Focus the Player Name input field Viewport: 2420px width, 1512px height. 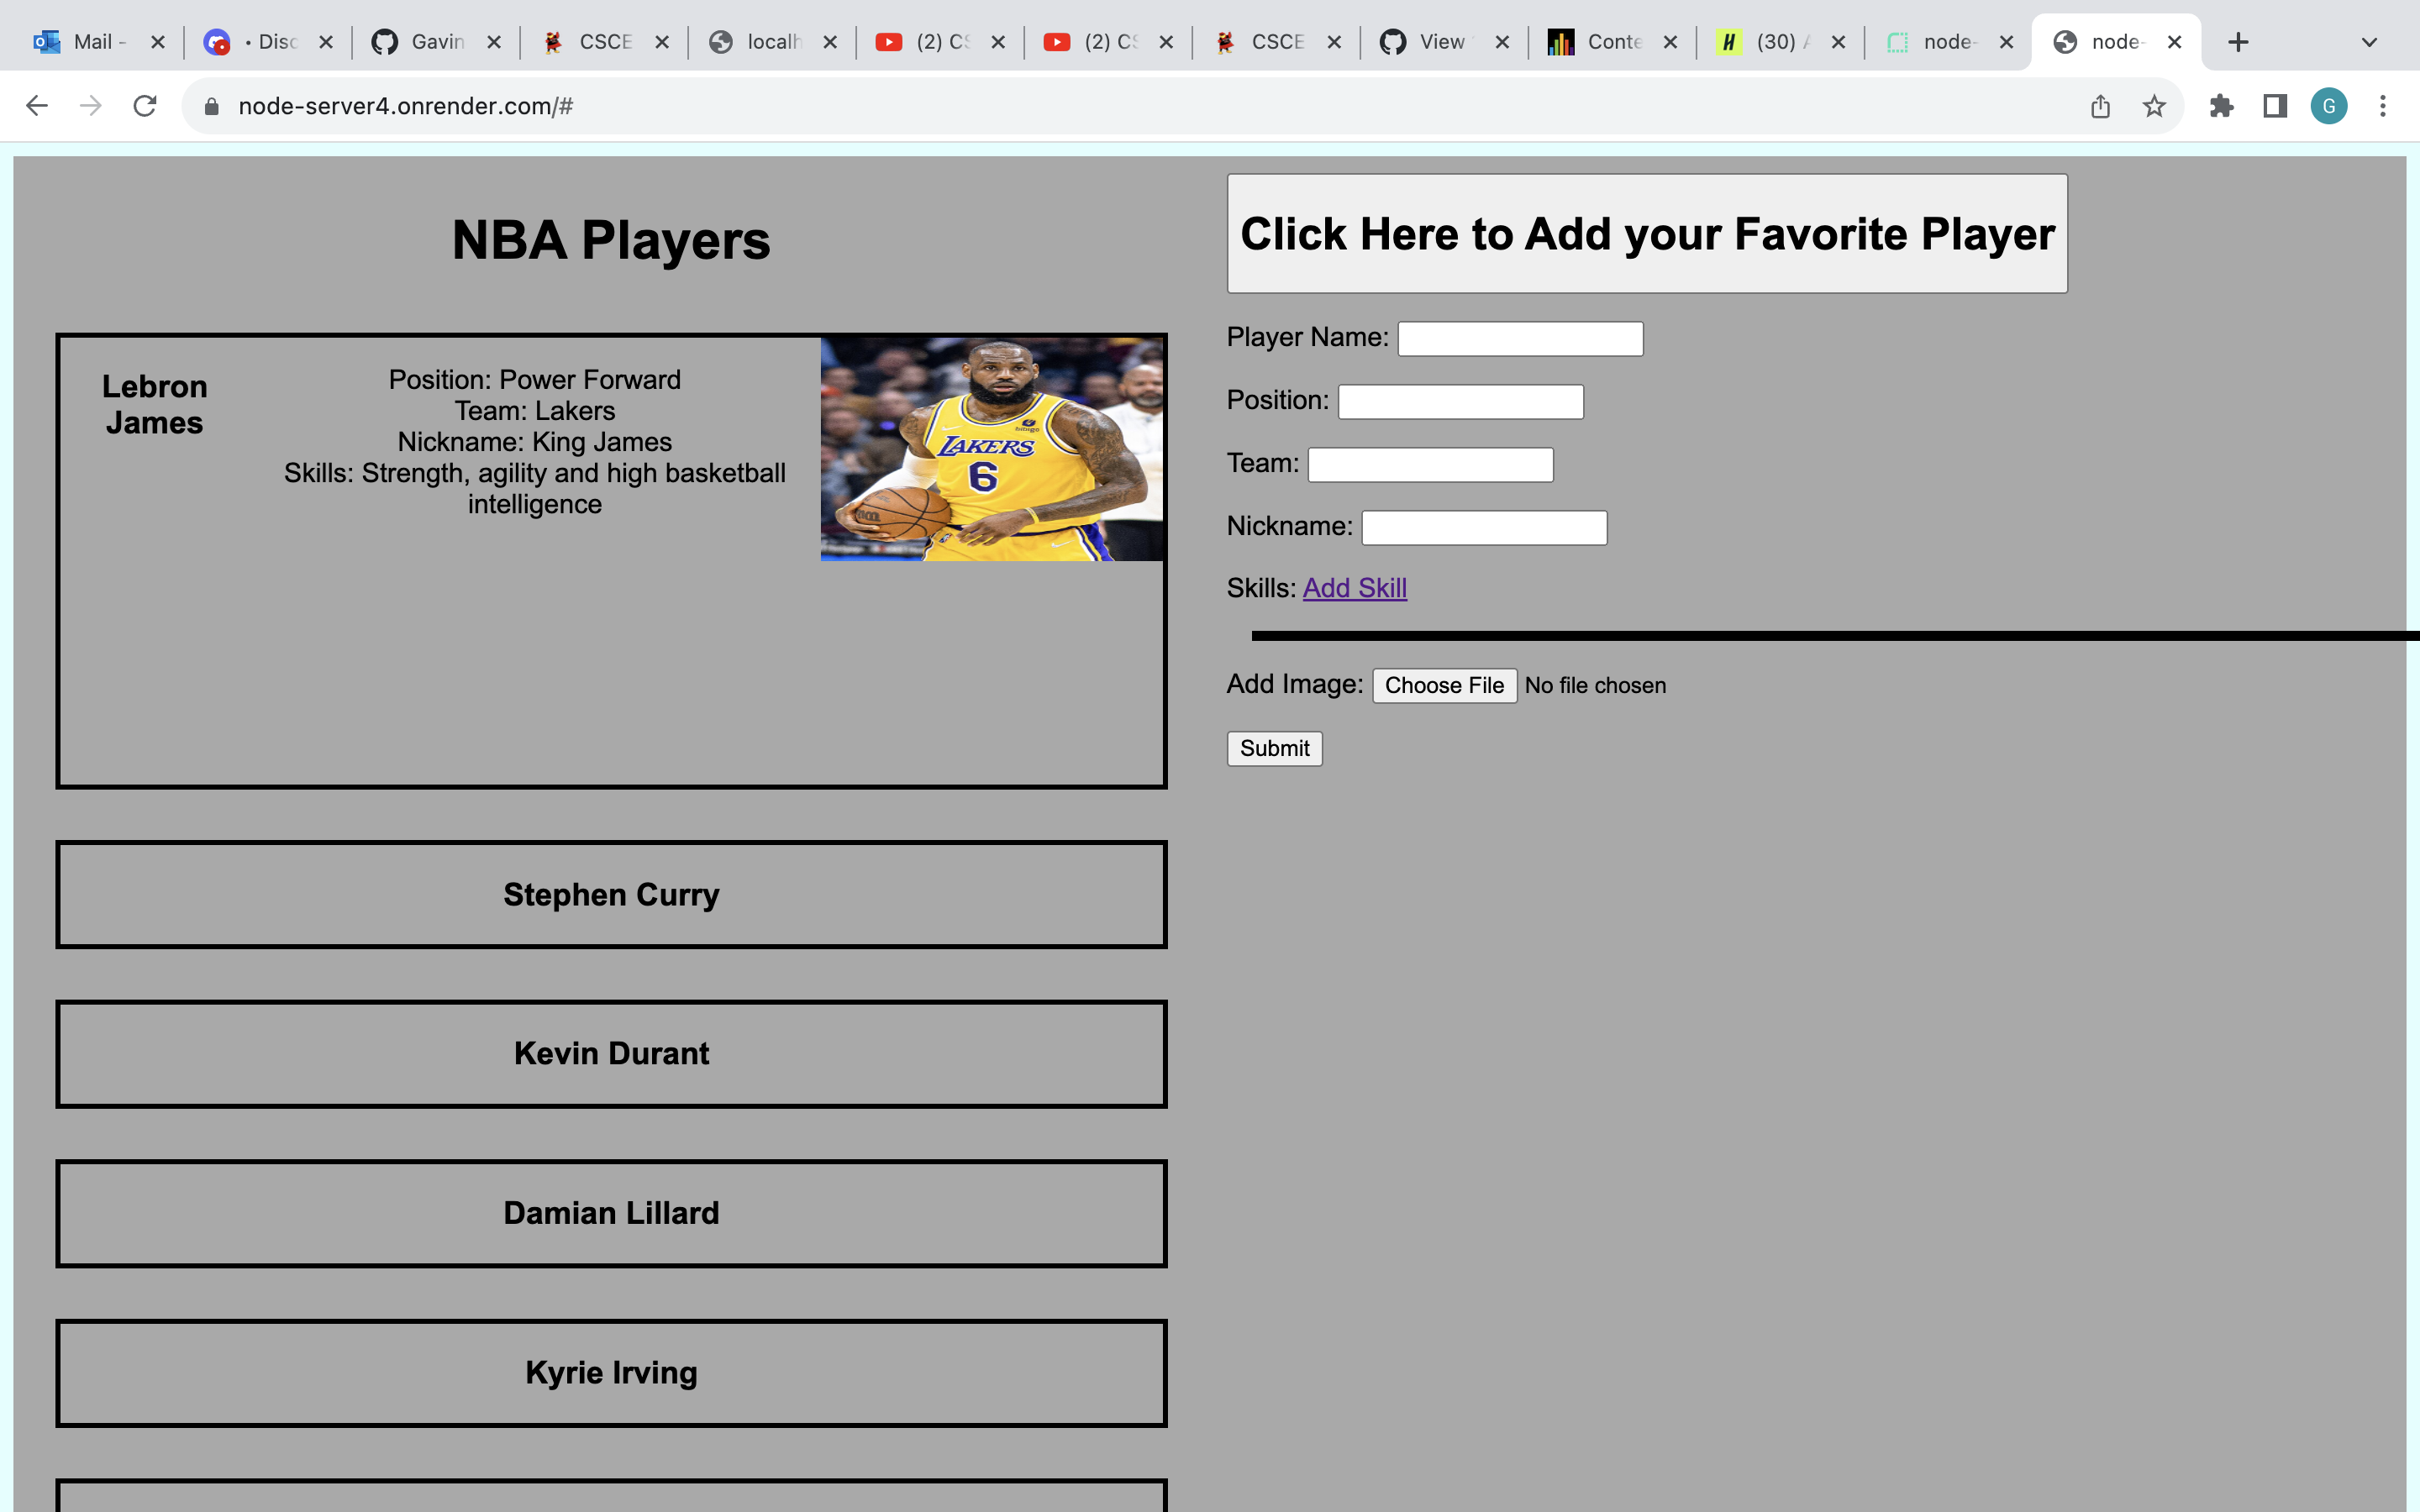(x=1520, y=339)
